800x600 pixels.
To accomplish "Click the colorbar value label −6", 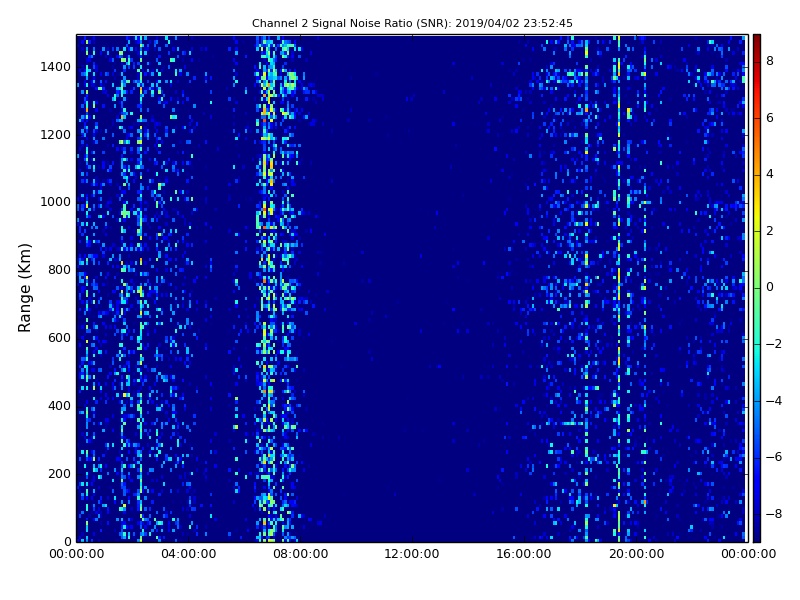I will [774, 457].
